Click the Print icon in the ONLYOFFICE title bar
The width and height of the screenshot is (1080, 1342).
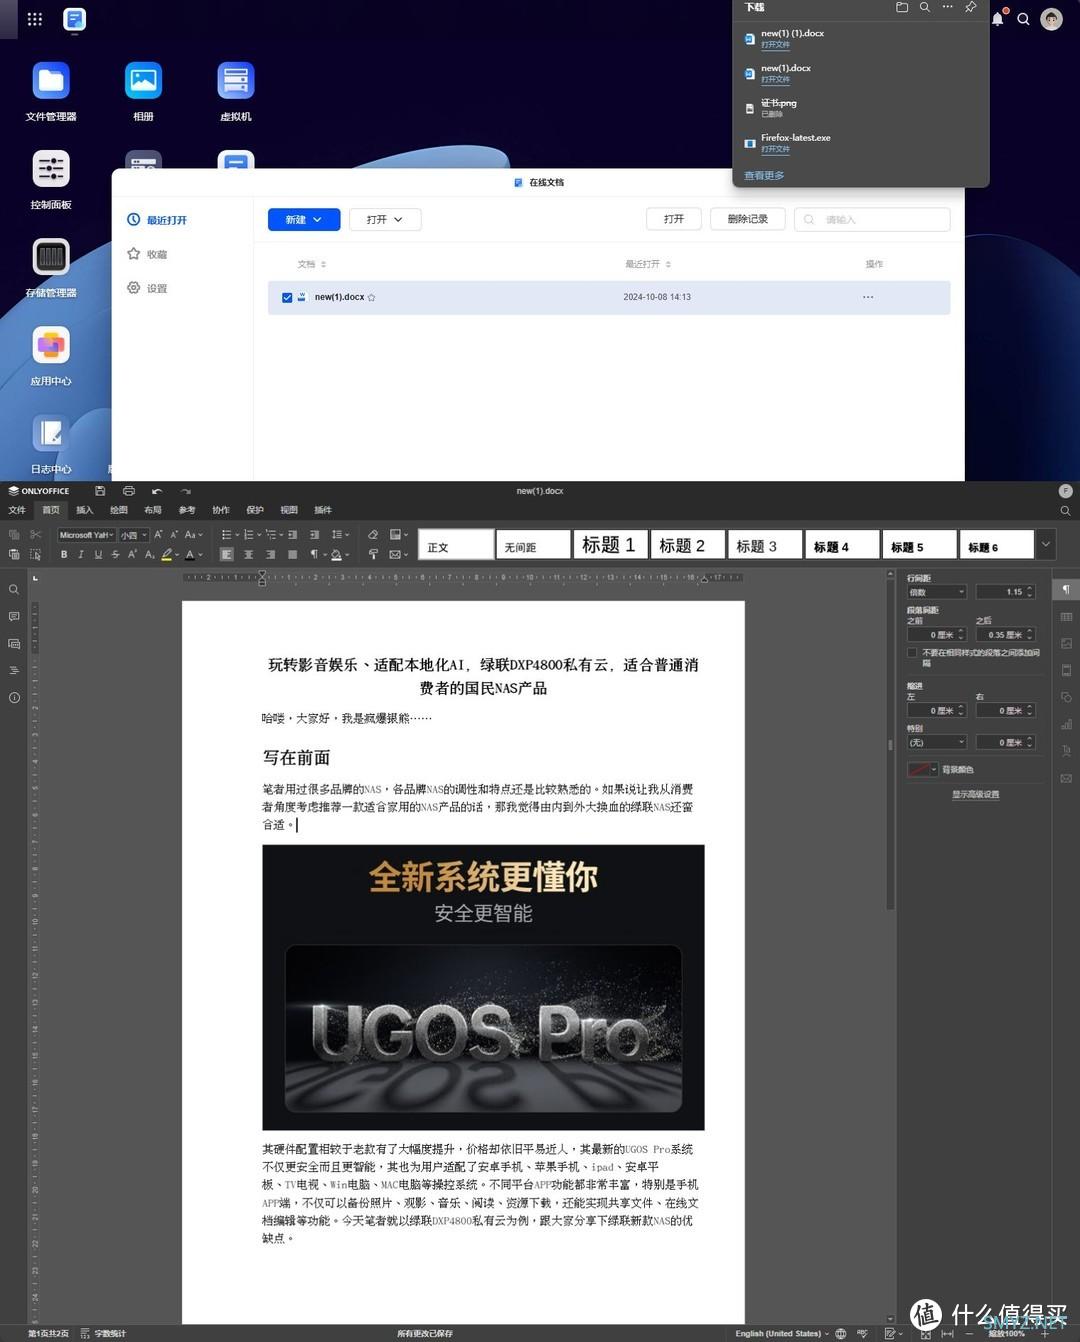pyautogui.click(x=128, y=491)
